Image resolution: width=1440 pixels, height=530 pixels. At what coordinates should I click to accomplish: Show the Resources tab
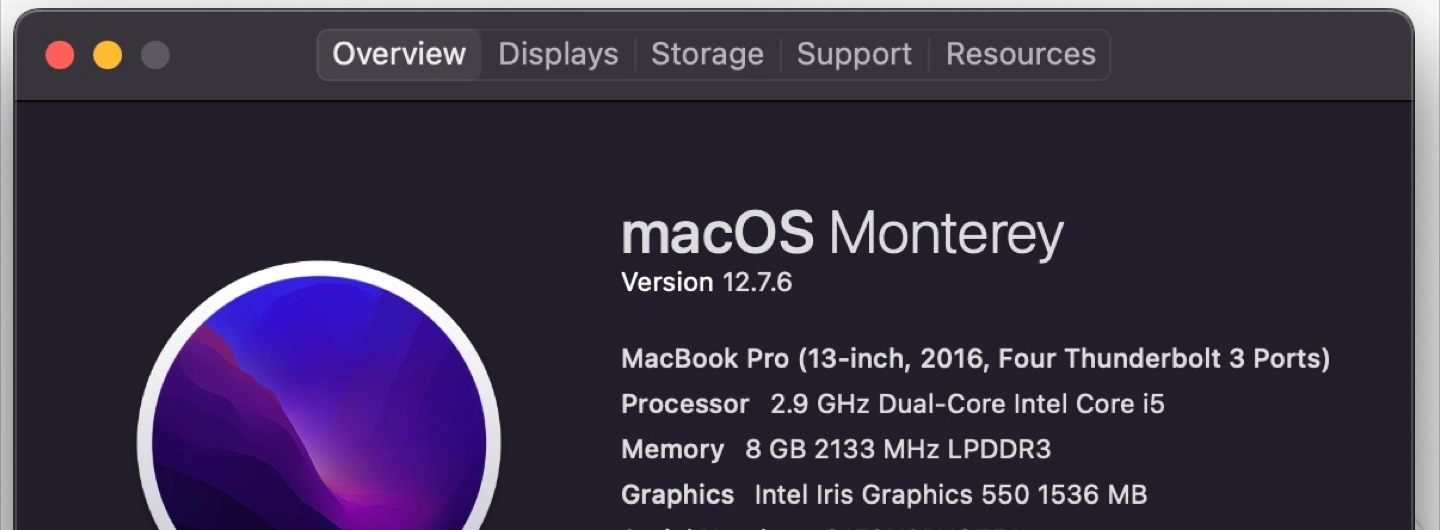pos(1020,54)
